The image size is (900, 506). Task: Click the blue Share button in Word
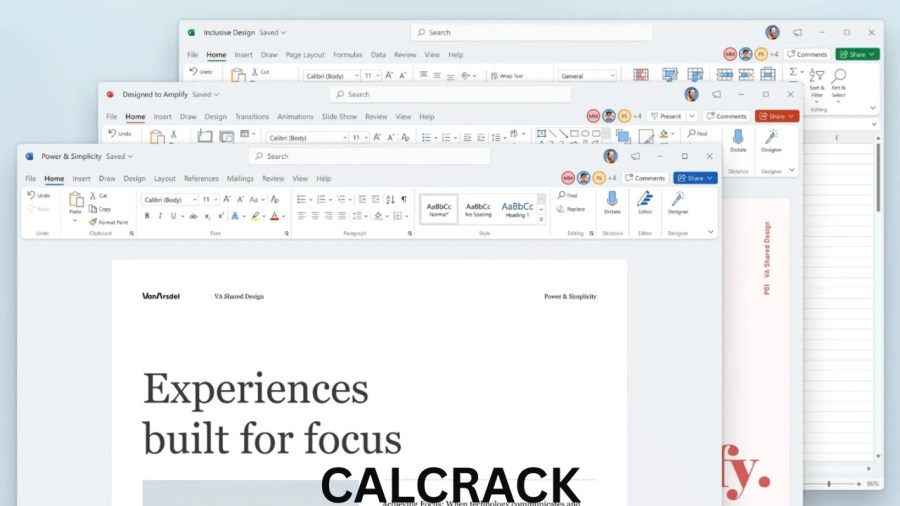[695, 178]
